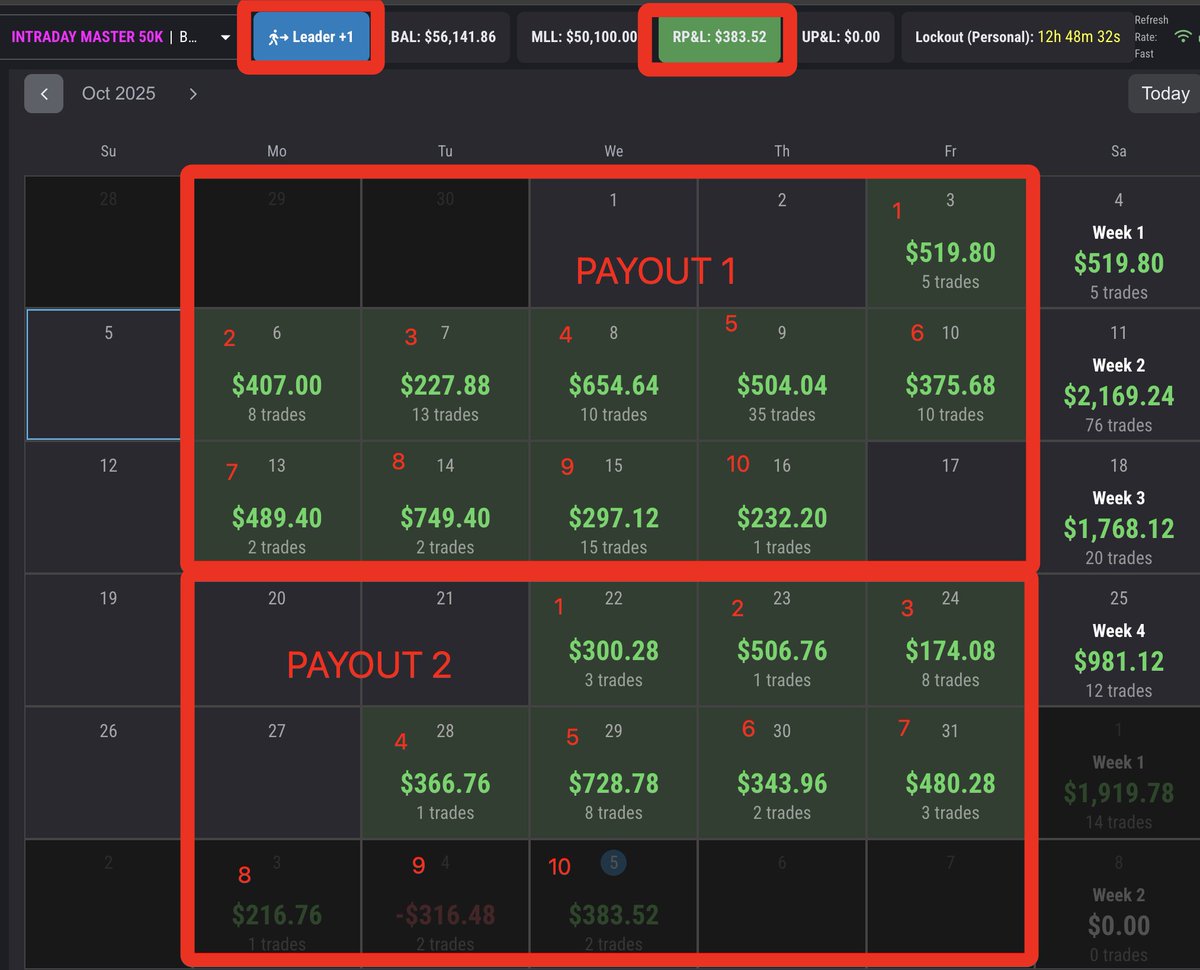Image resolution: width=1200 pixels, height=970 pixels.
Task: Select Oct 8 cell with $654.64
Action: tap(614, 374)
